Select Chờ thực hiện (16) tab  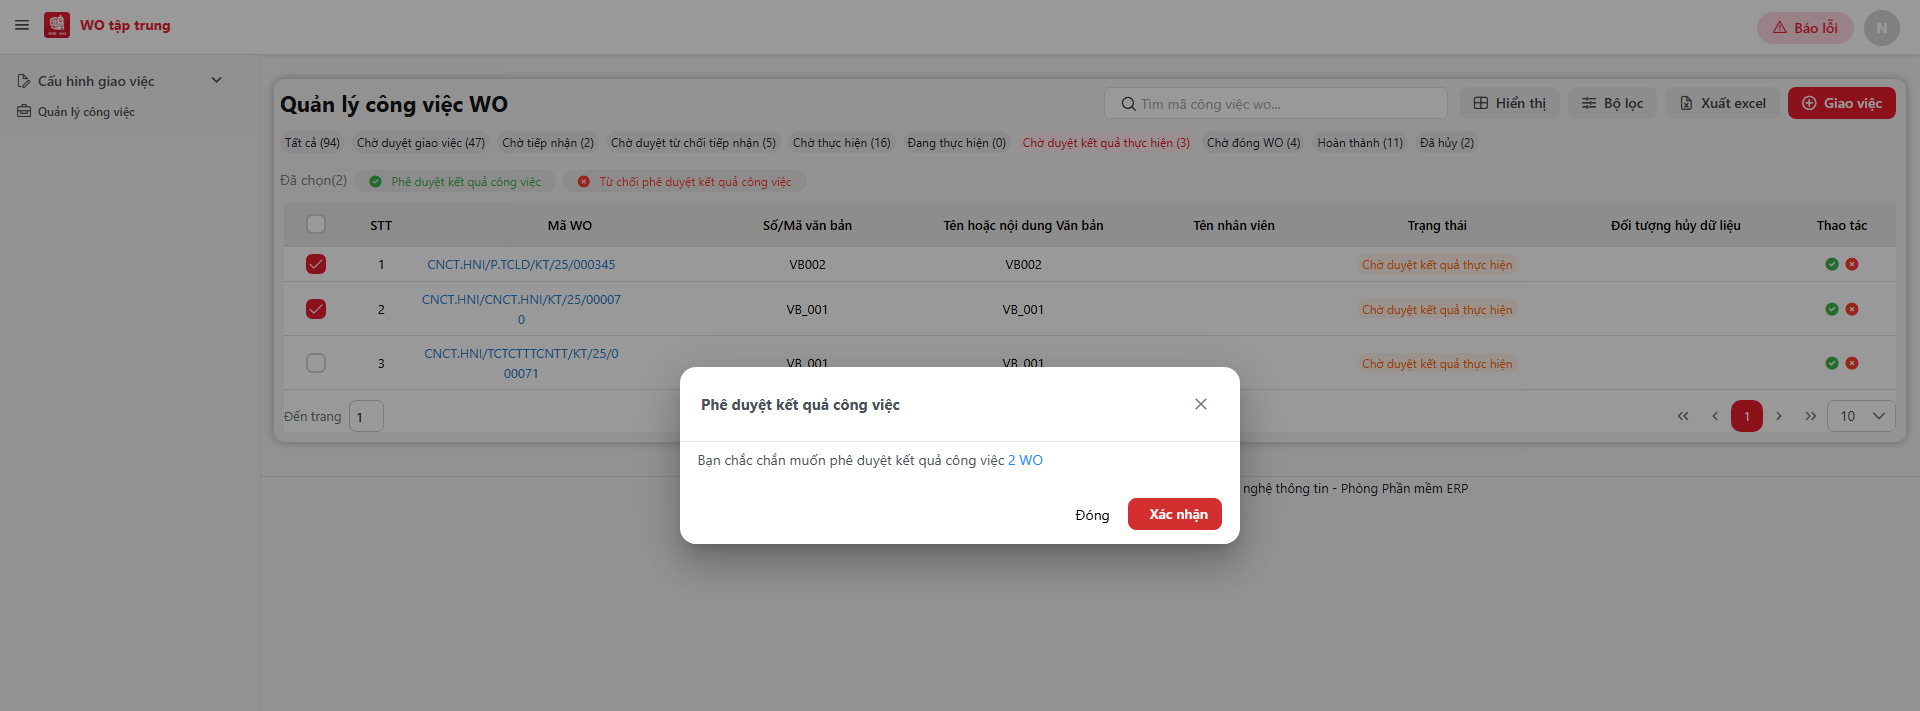click(841, 143)
